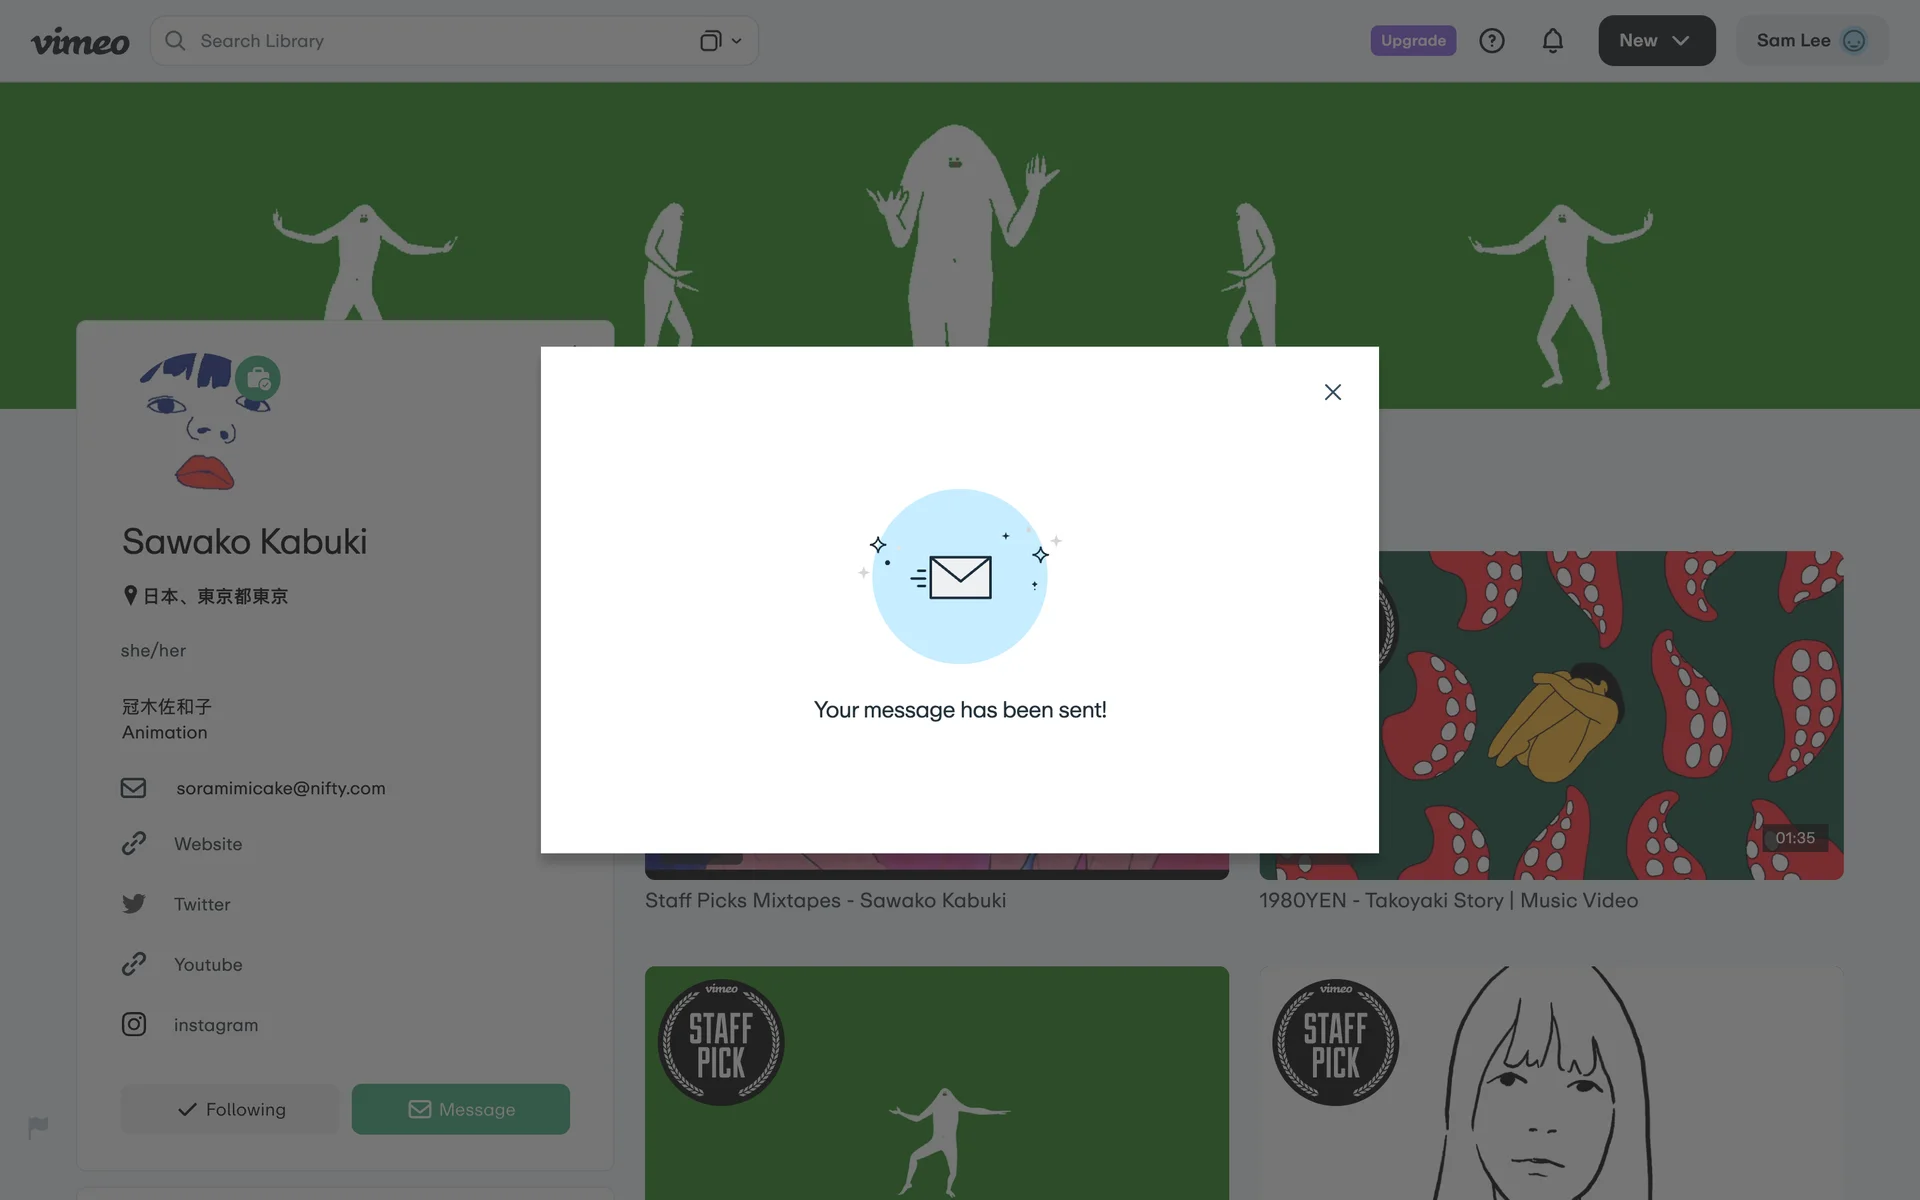Open Staff Picks Mixtapes - Sawako Kabuki title
Image resolution: width=1920 pixels, height=1200 pixels.
pyautogui.click(x=825, y=900)
